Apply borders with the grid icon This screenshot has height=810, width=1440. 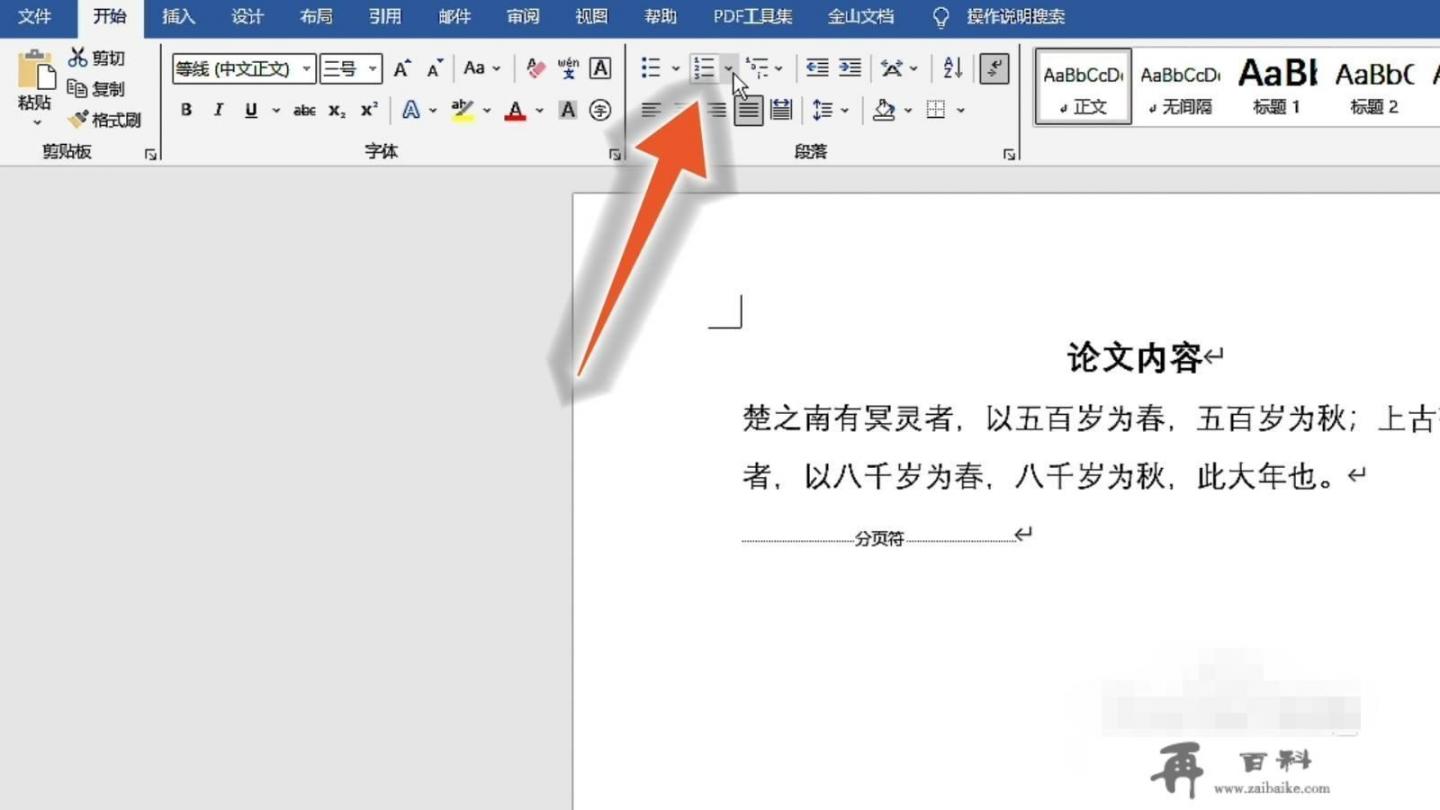tap(936, 110)
